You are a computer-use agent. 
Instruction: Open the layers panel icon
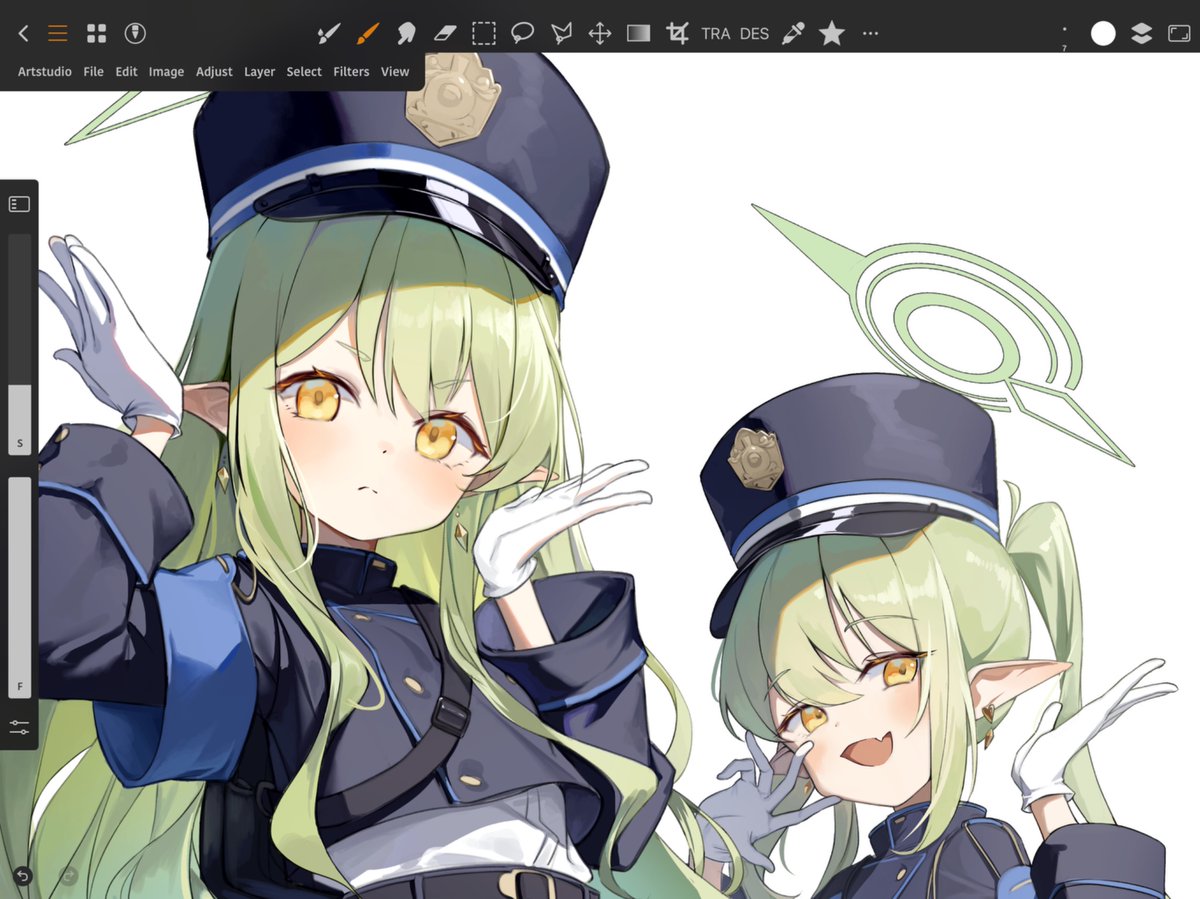(x=1141, y=33)
